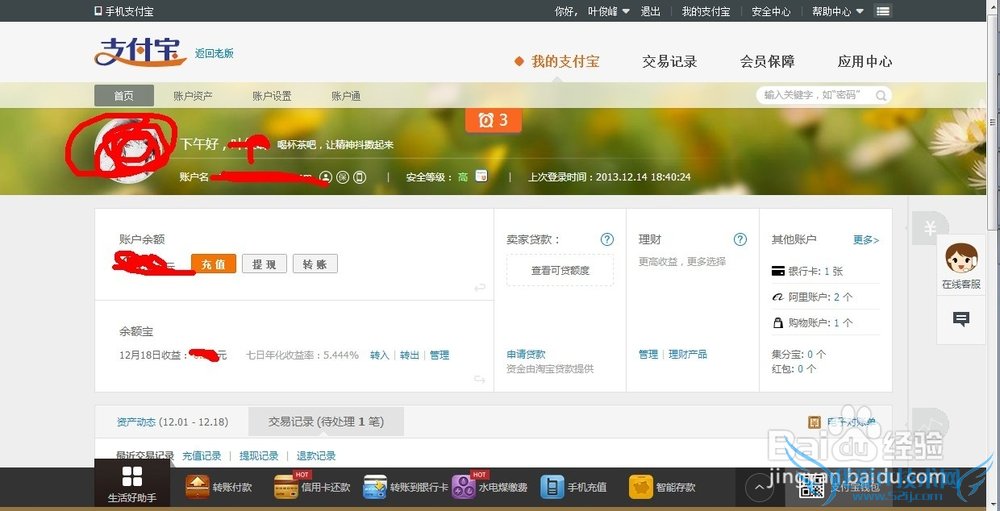Open the 账户资产 sub-navigation tab
1000x511 pixels.
[193, 96]
